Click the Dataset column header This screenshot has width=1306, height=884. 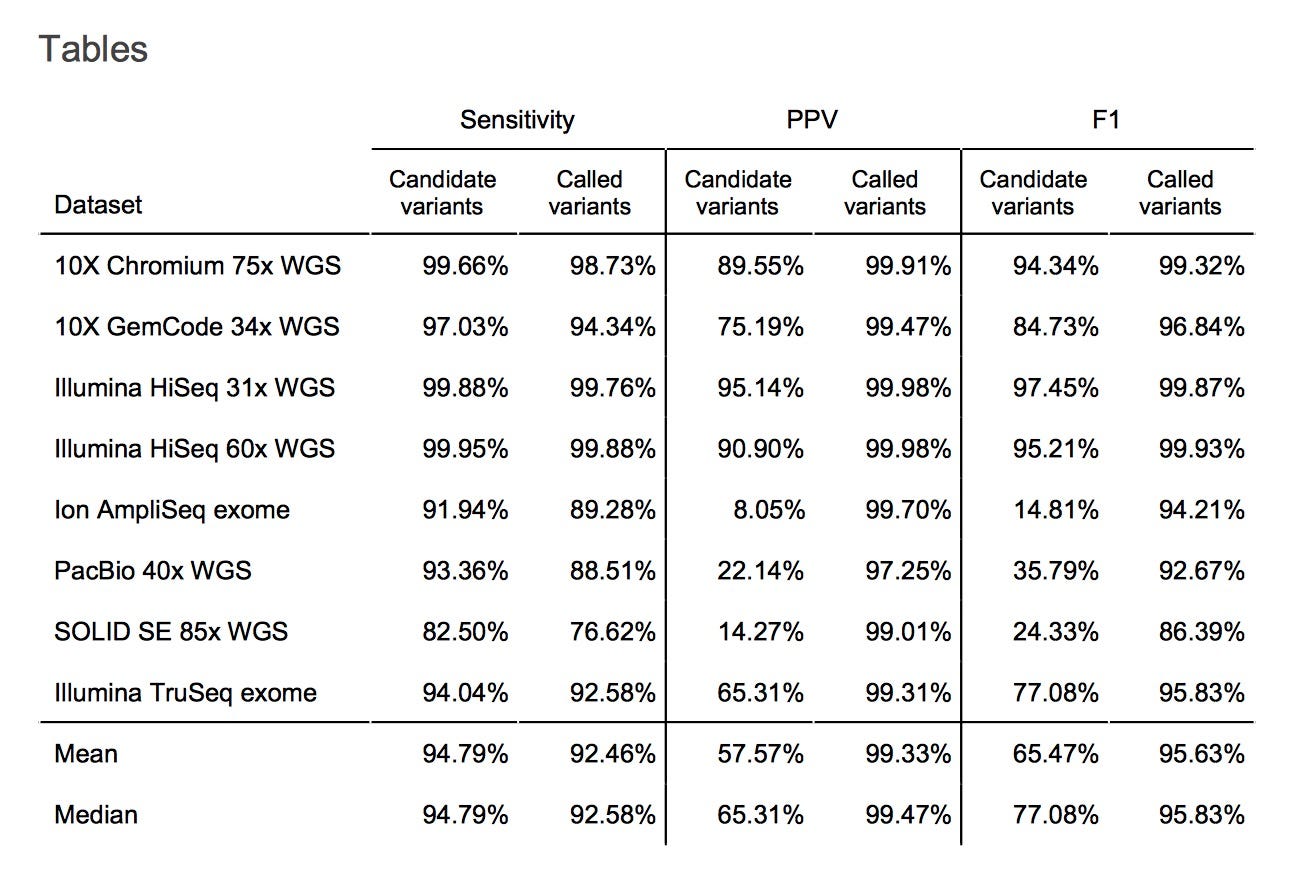(x=98, y=205)
